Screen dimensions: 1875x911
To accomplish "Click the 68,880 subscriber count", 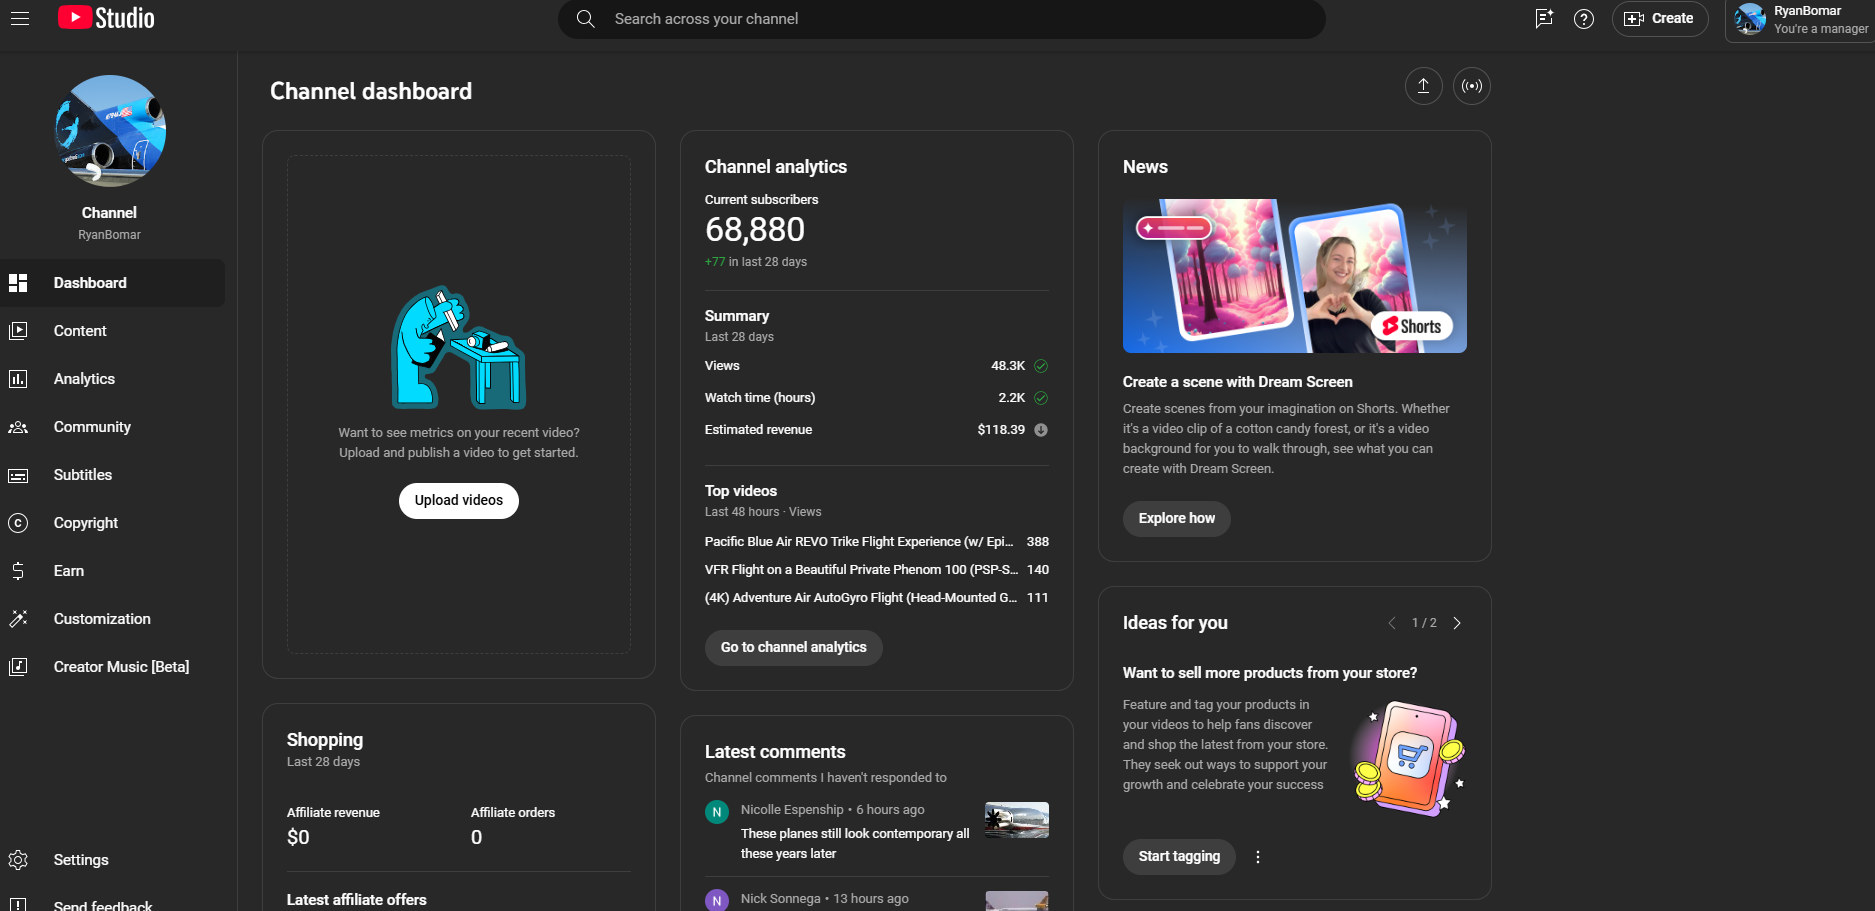I will tap(755, 230).
